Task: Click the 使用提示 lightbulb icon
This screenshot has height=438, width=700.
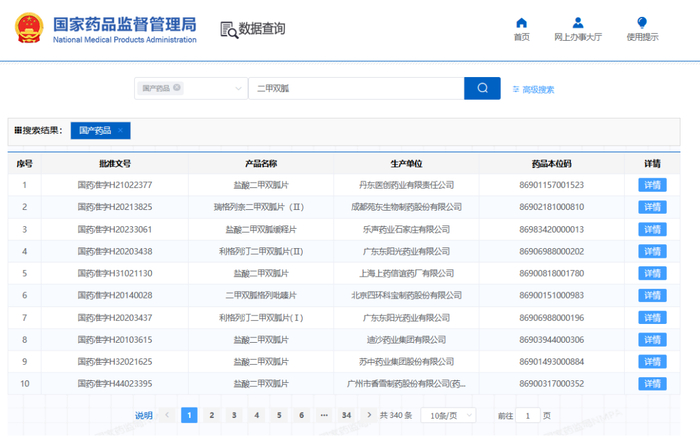Action: 642,23
